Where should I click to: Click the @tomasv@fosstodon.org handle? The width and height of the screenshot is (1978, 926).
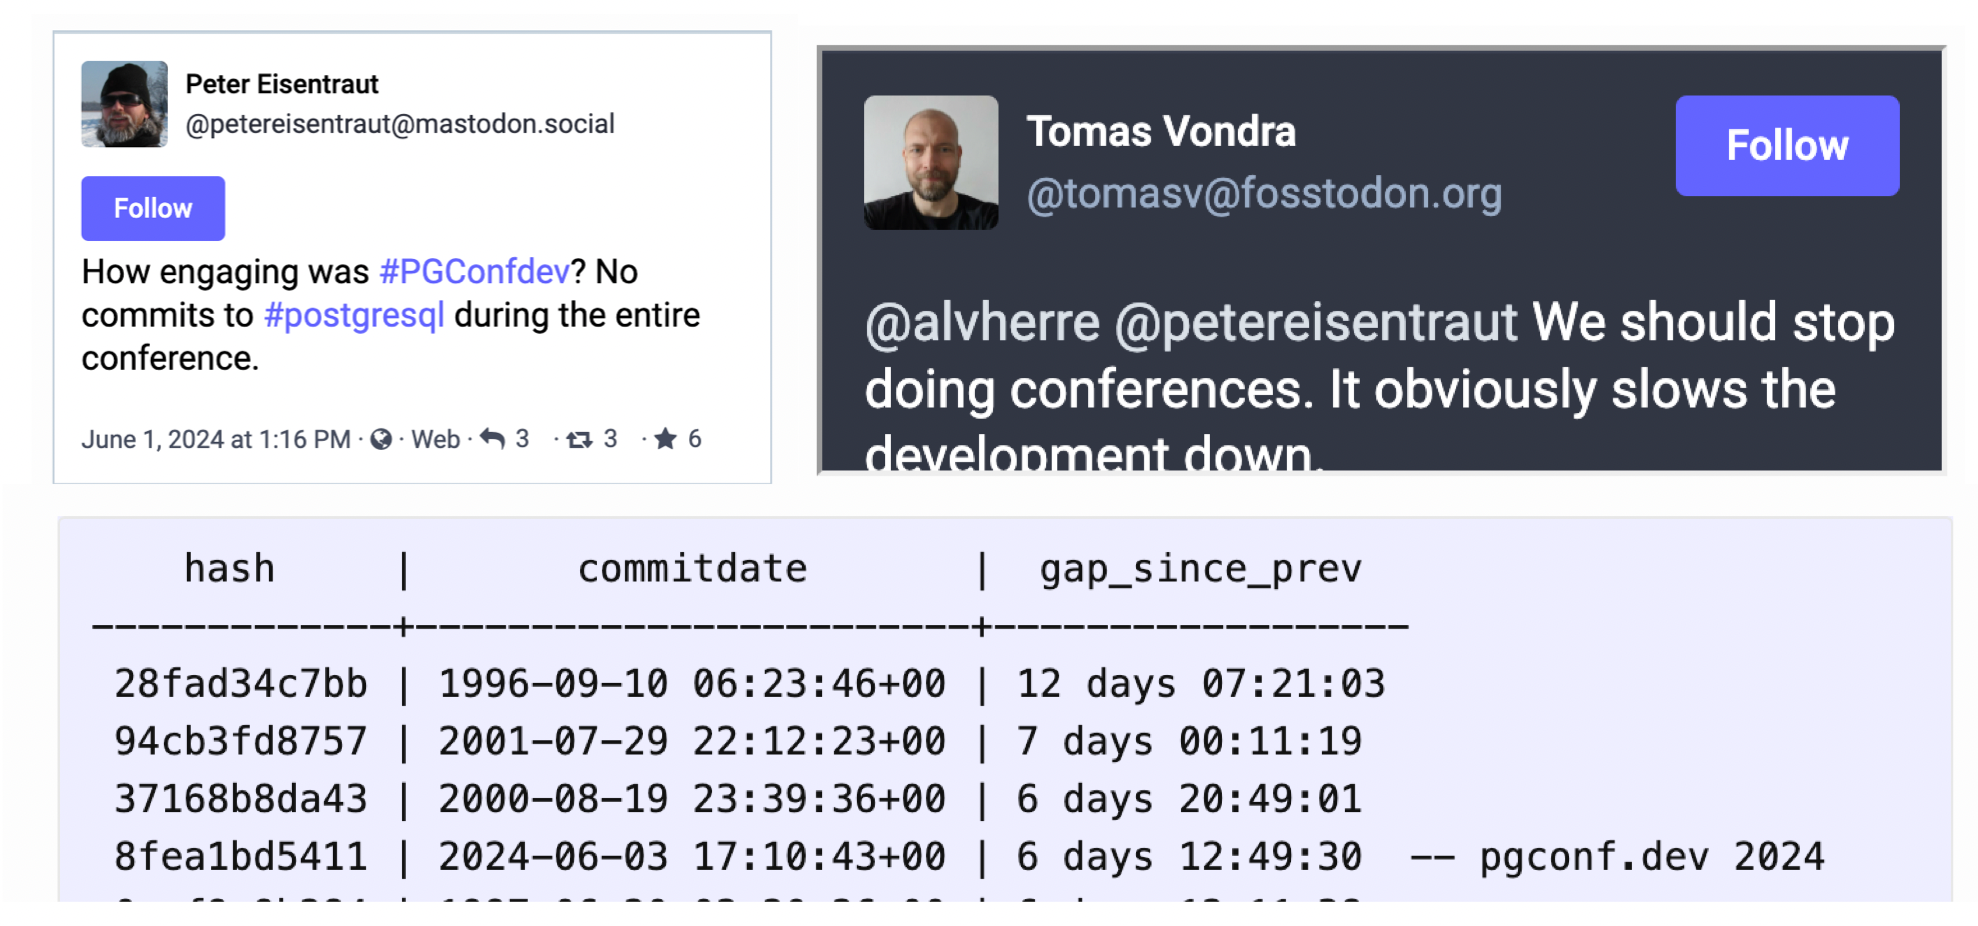pos(1264,193)
